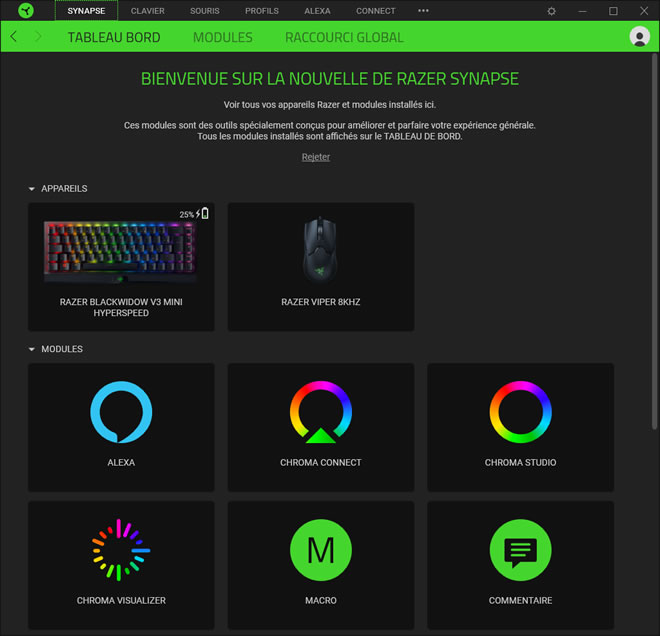Switch to the Synapse tab
Image resolution: width=660 pixels, height=636 pixels.
point(86,11)
